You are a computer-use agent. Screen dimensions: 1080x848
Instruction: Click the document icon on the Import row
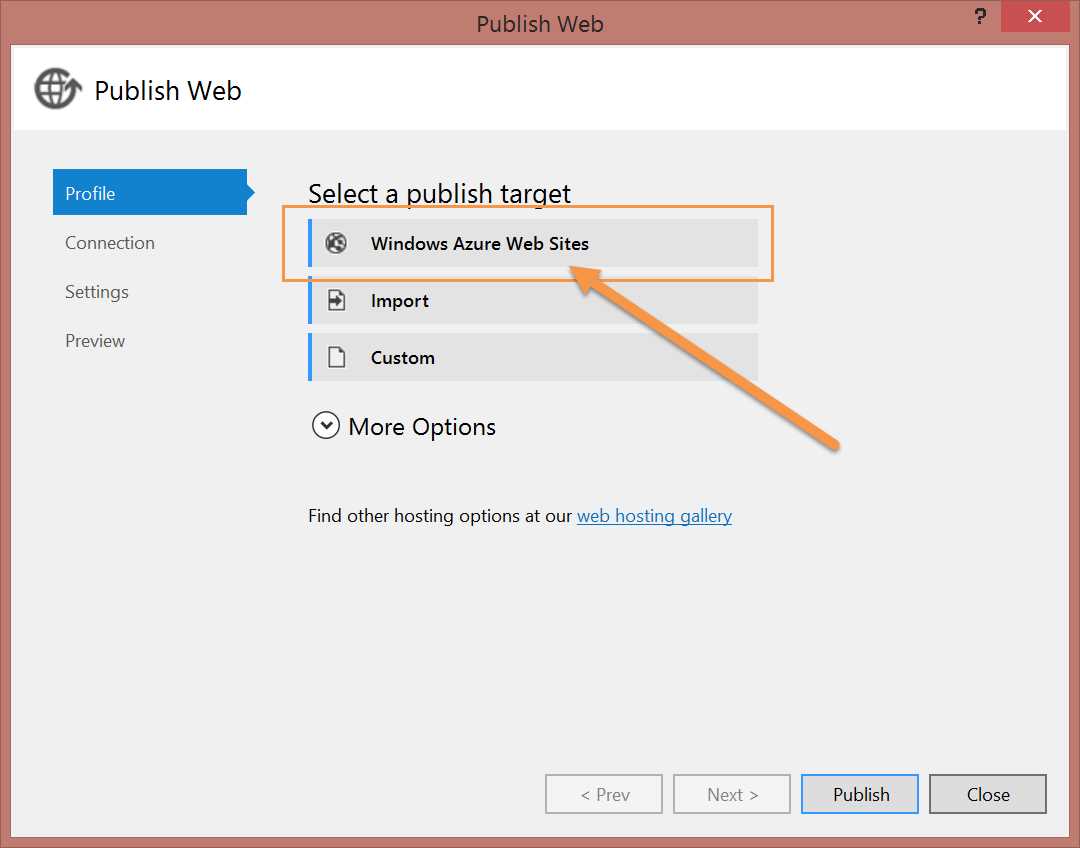point(336,300)
